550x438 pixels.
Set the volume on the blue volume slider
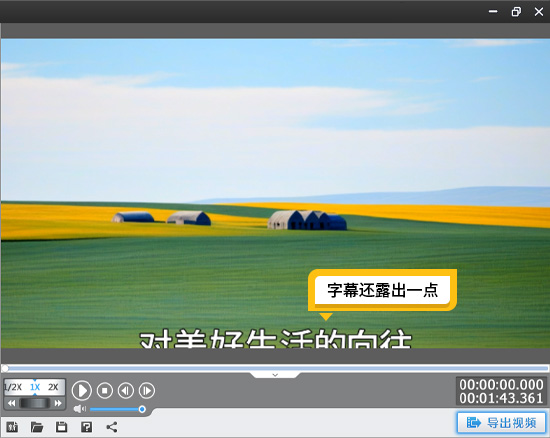tap(116, 409)
